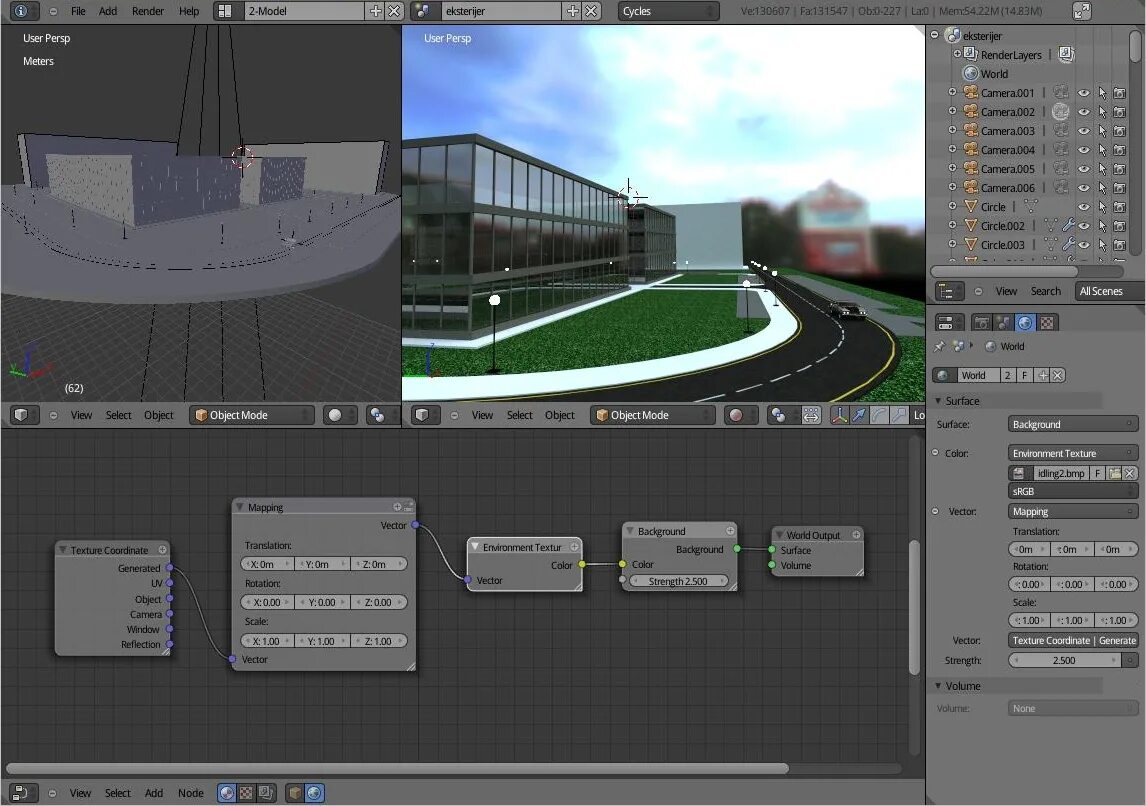Open right viewport shading mode selector
This screenshot has width=1146, height=806.
pos(742,415)
